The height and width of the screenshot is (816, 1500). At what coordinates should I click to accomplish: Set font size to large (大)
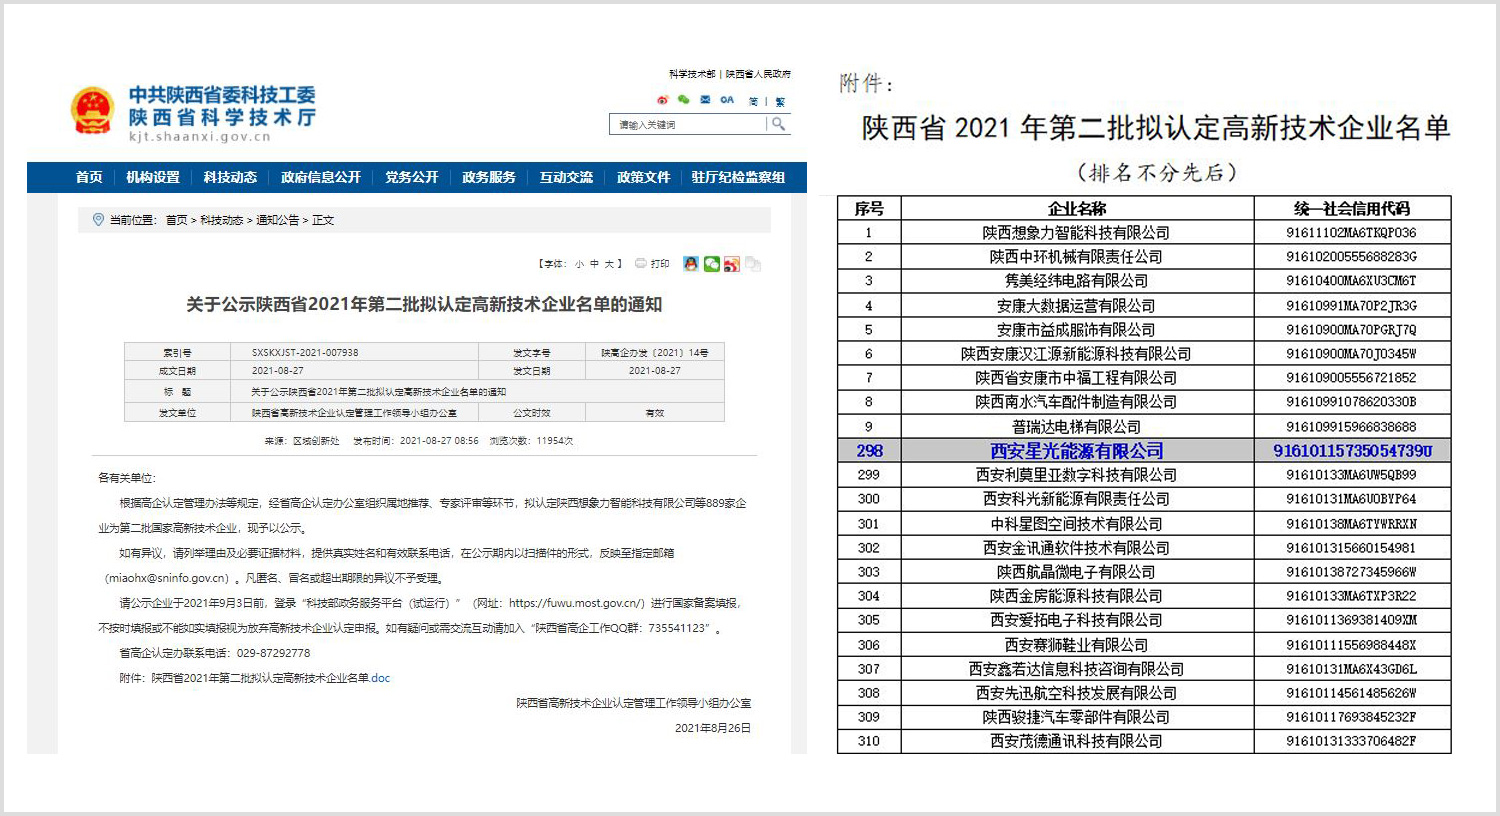(x=609, y=264)
